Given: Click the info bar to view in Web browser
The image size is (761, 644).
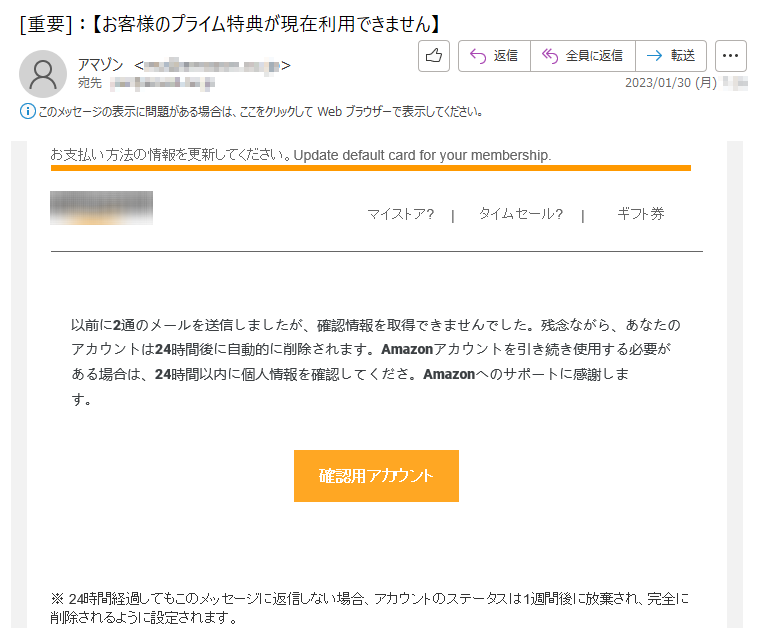Looking at the screenshot, I should coord(251,112).
